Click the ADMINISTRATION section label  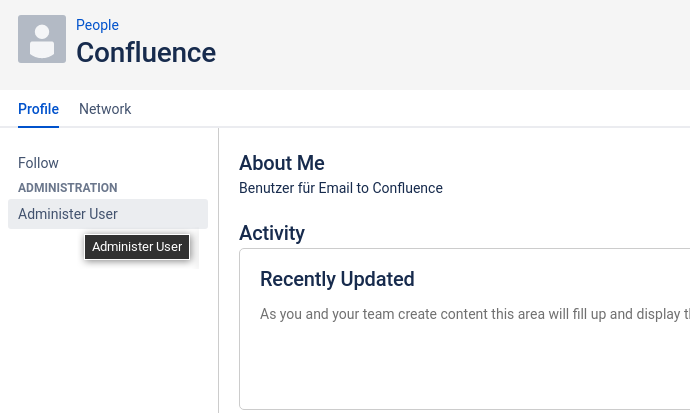68,188
